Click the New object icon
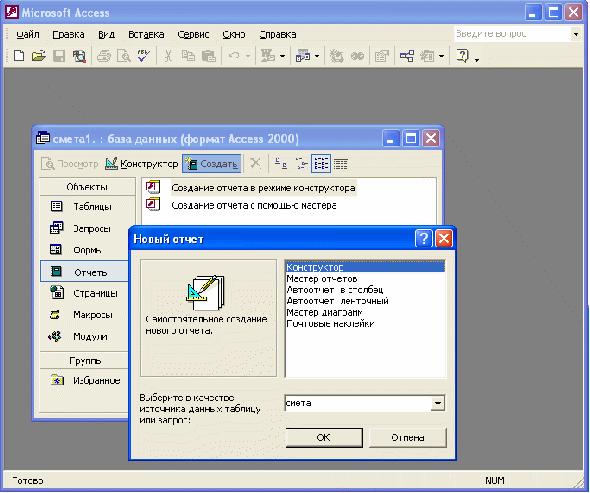590x493 pixels. point(427,56)
